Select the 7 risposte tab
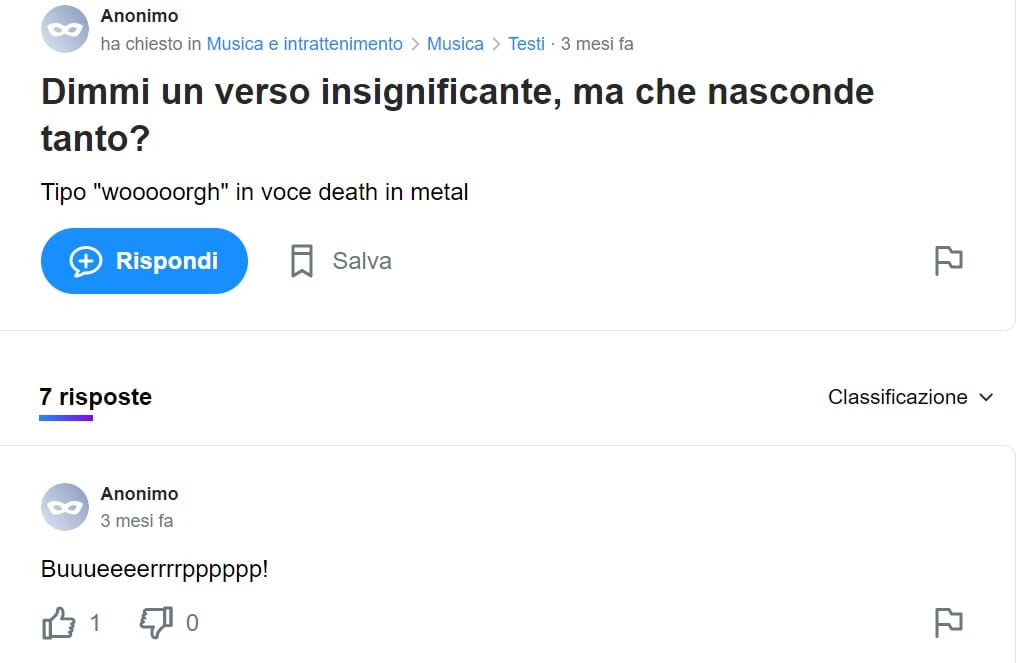Viewport: 1019px width, 663px height. coord(95,397)
